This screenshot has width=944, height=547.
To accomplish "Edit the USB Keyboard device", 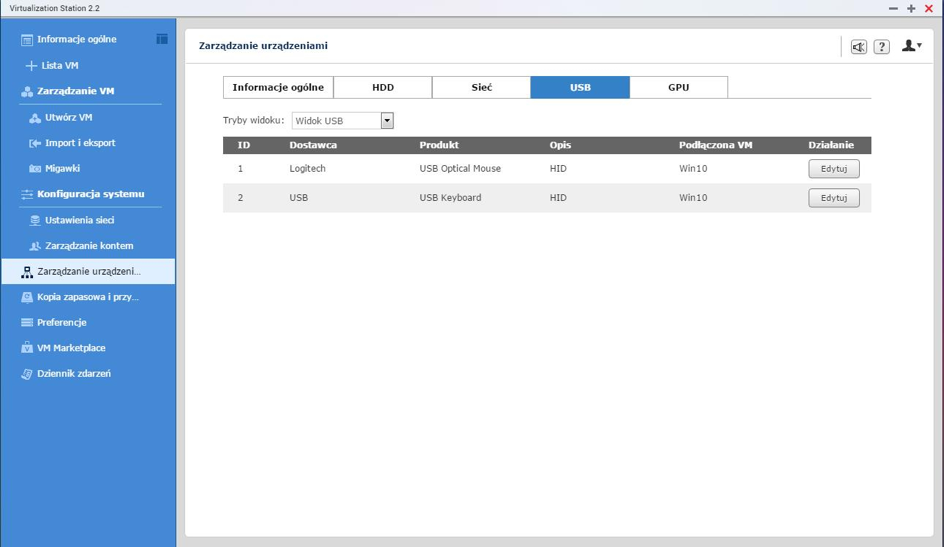I will [x=833, y=198].
